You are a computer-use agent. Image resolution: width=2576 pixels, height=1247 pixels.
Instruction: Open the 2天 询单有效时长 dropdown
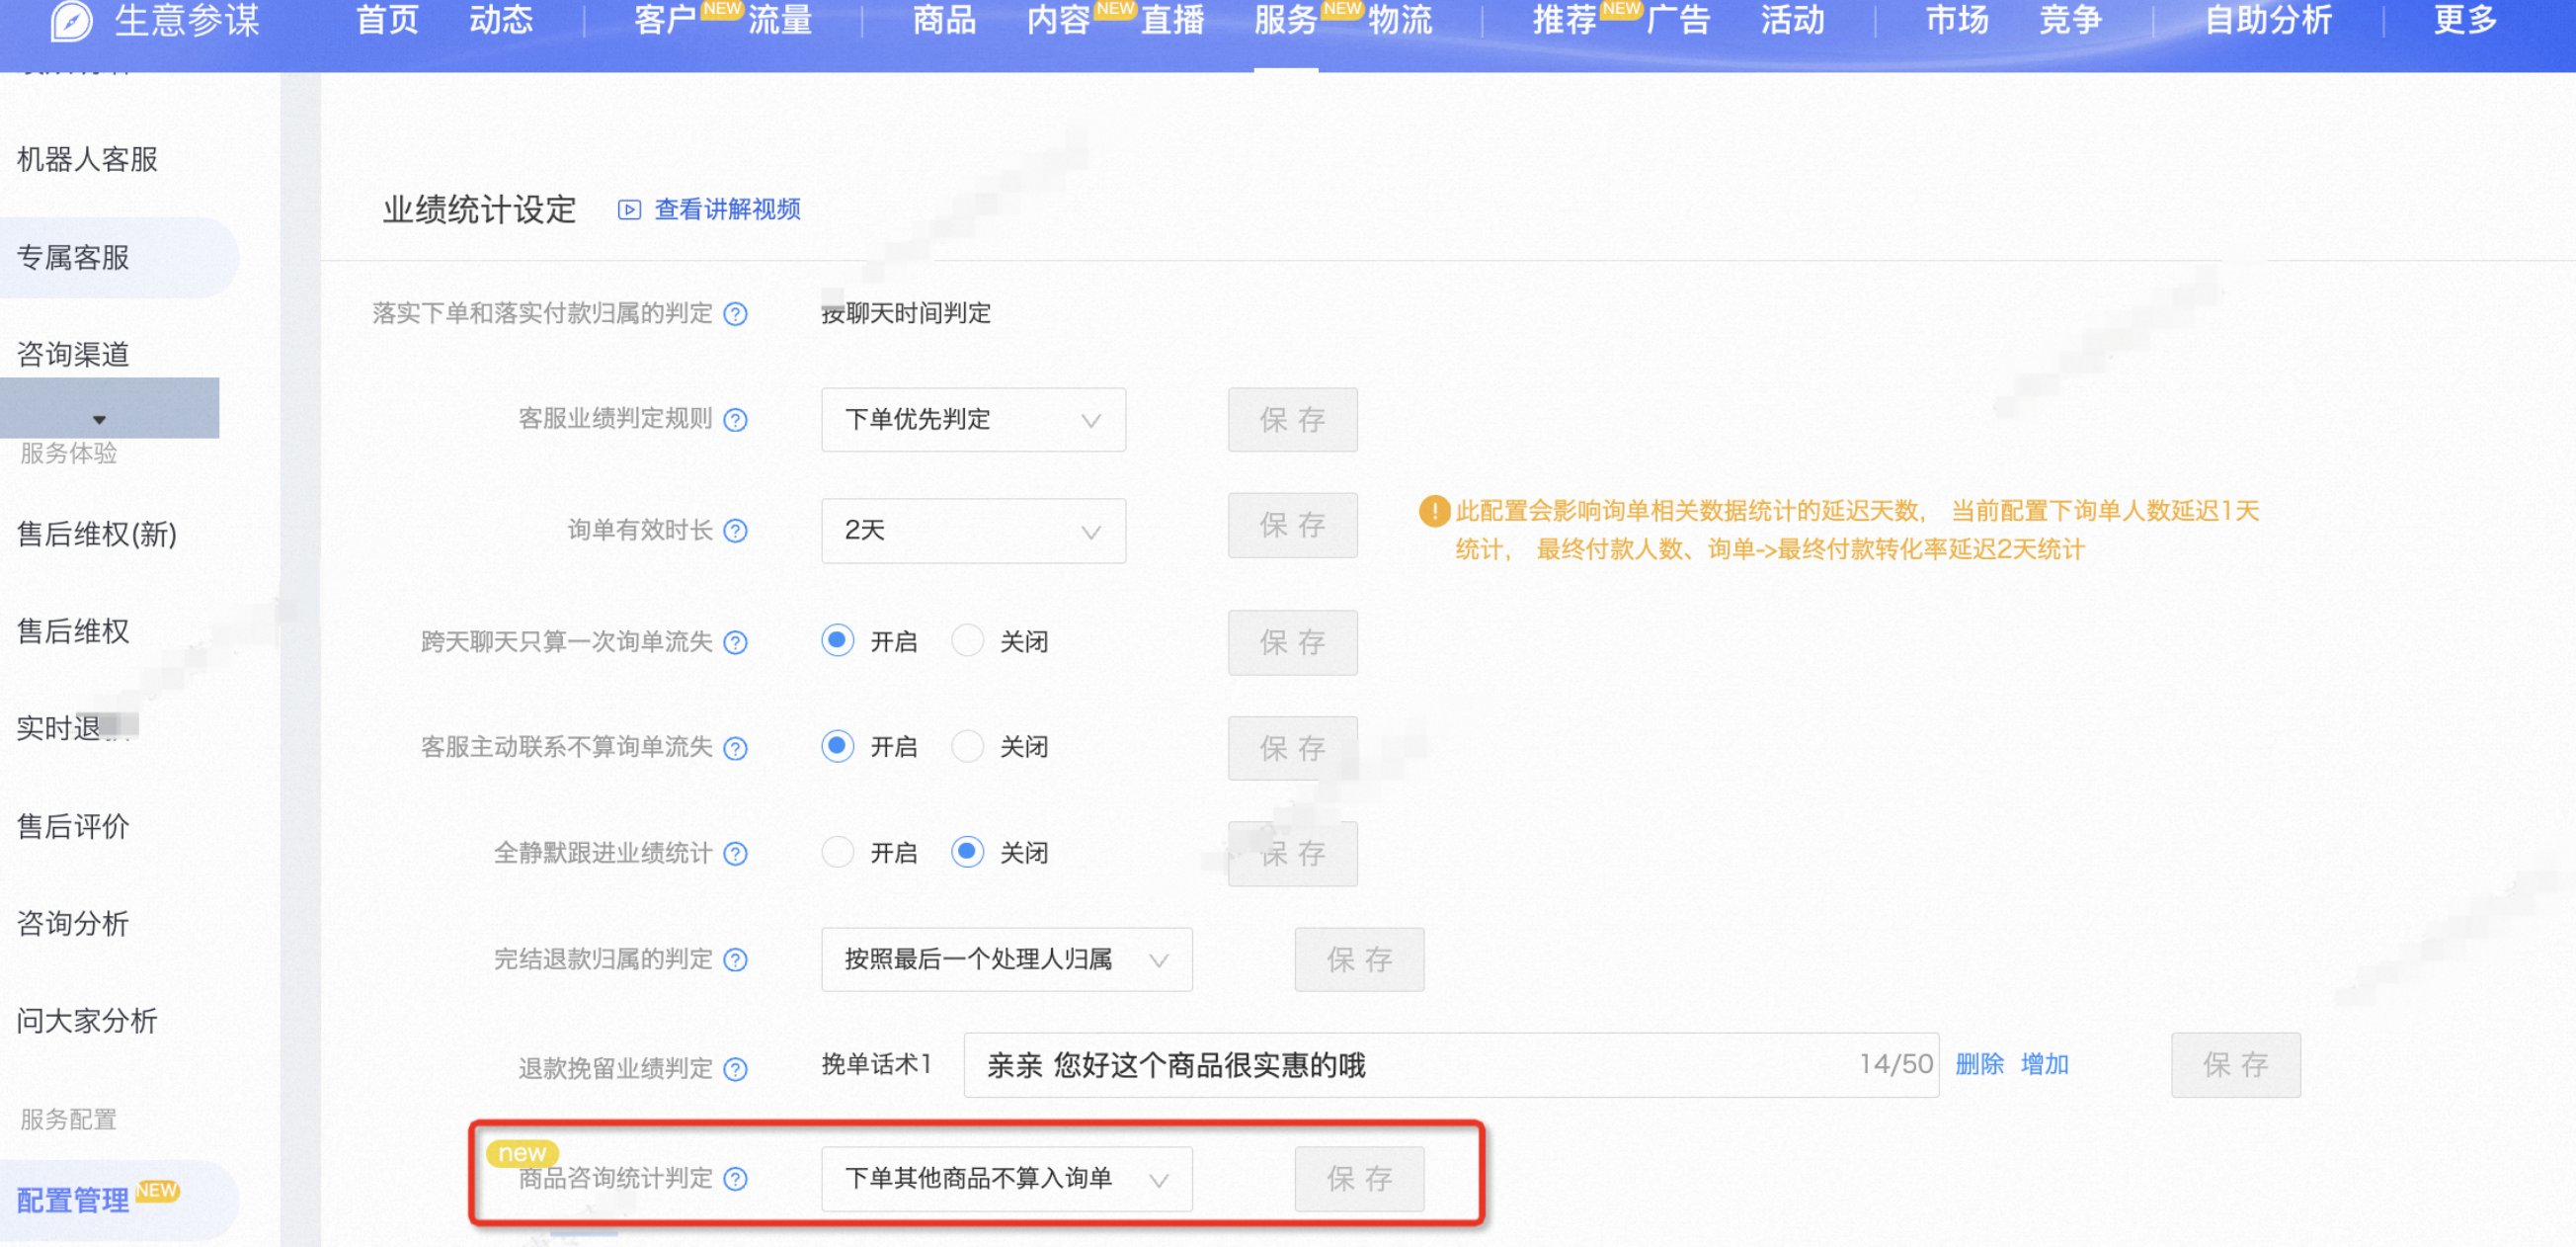(x=973, y=531)
